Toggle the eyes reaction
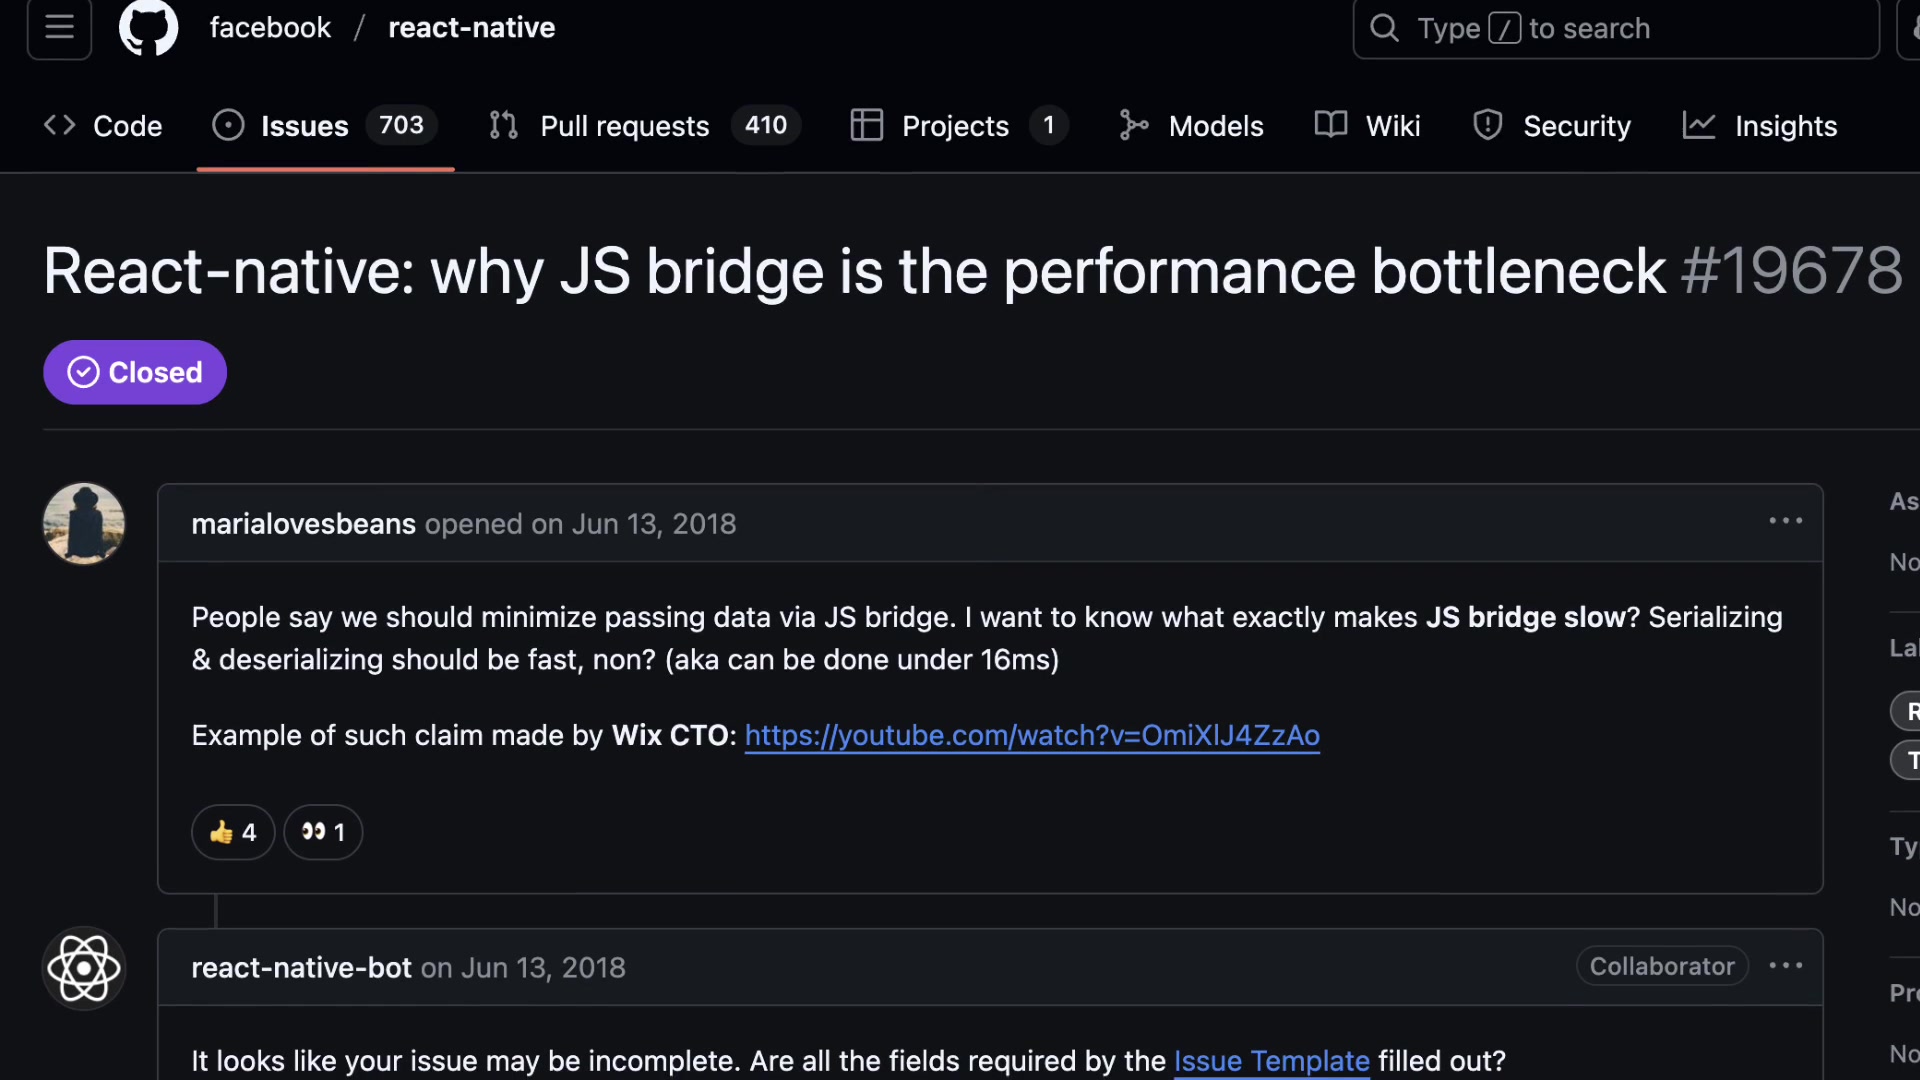1920x1080 pixels. click(321, 832)
